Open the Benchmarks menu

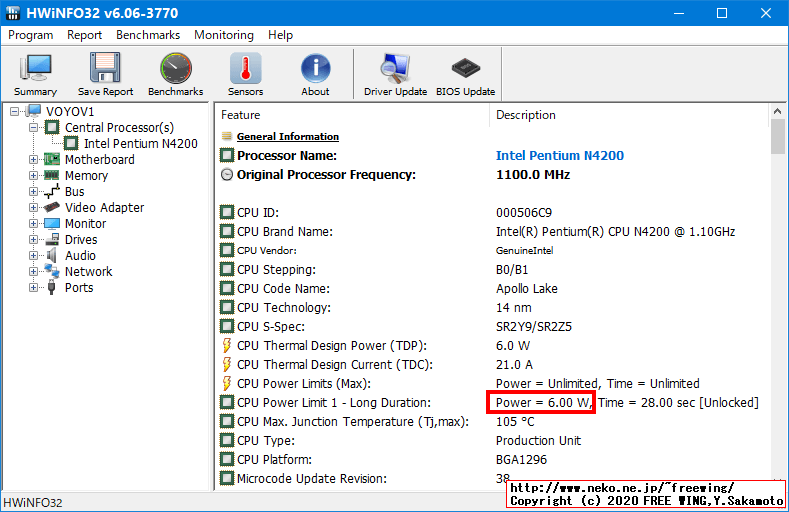[148, 35]
